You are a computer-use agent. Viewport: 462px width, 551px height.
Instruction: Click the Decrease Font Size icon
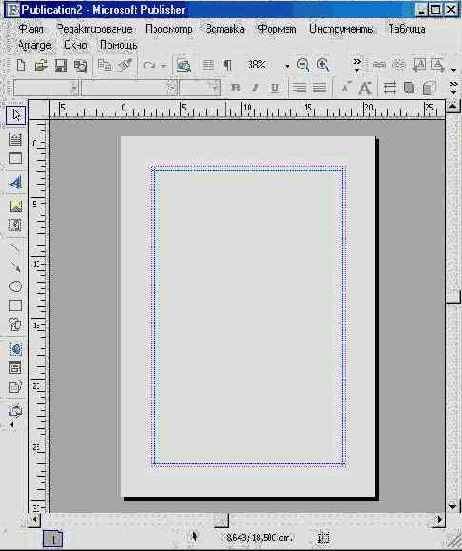[x=346, y=87]
